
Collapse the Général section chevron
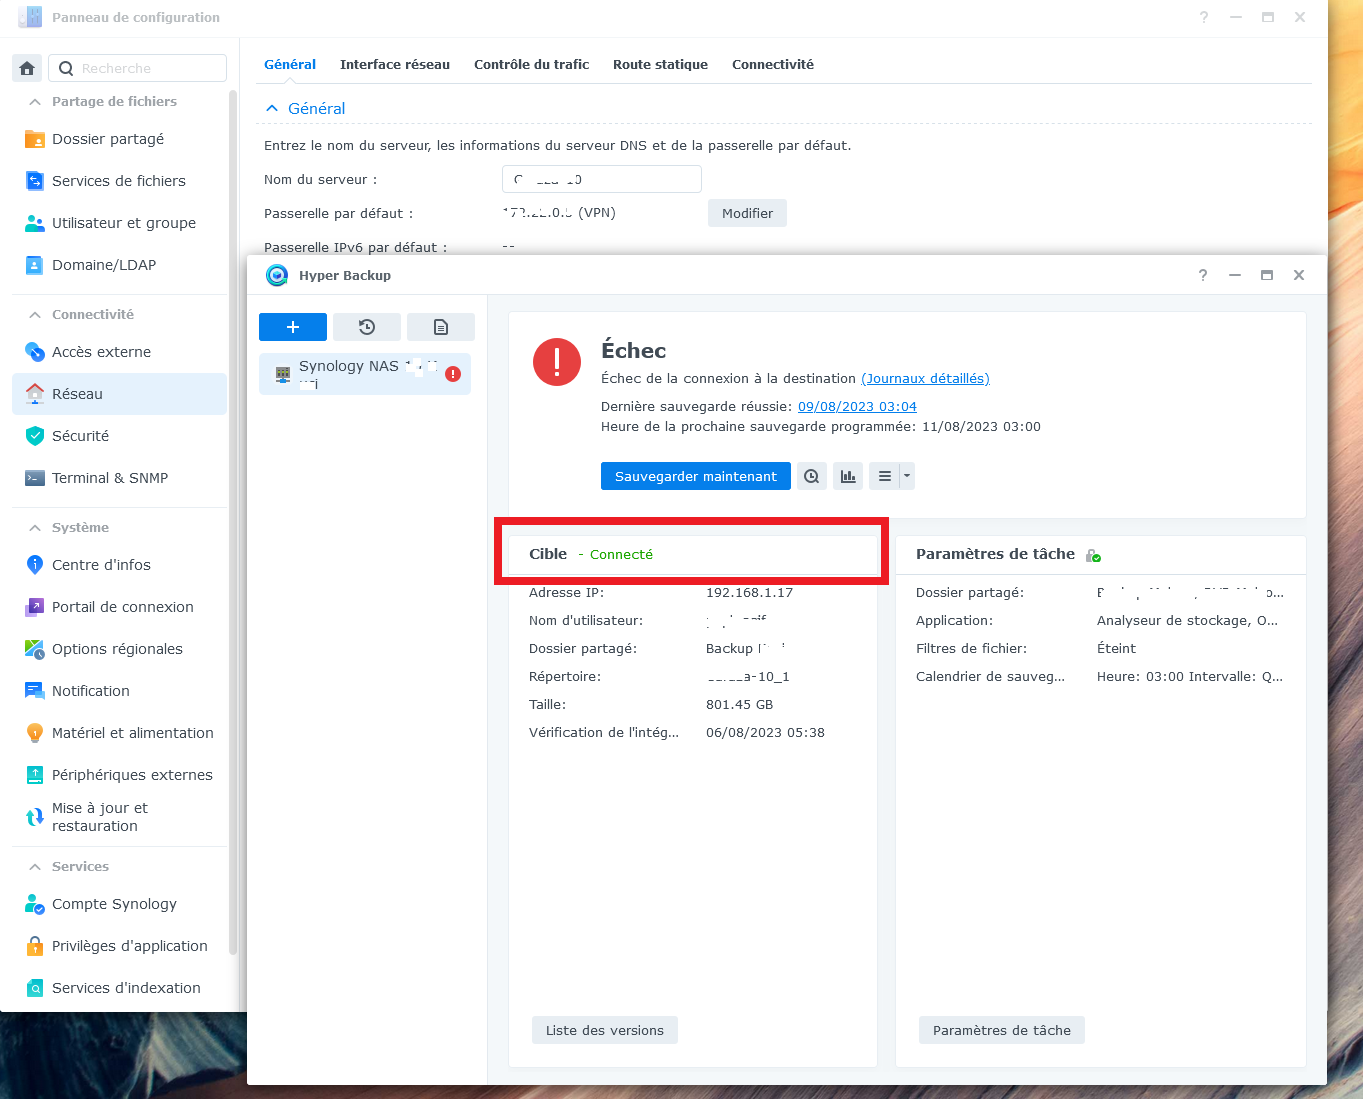[x=271, y=108]
